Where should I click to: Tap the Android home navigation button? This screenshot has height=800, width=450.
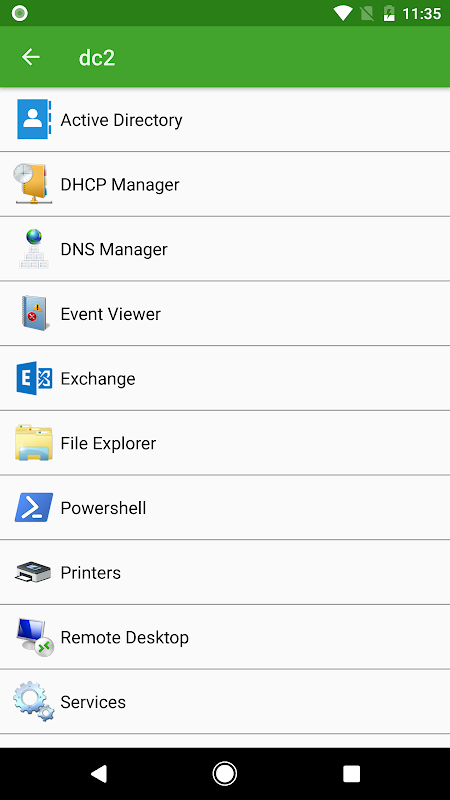224,773
